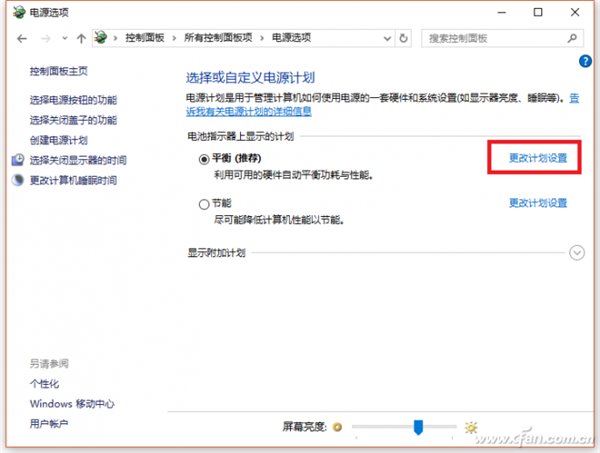Open Windows 移动中心 link
Viewport: 600px width, 453px height.
[72, 404]
